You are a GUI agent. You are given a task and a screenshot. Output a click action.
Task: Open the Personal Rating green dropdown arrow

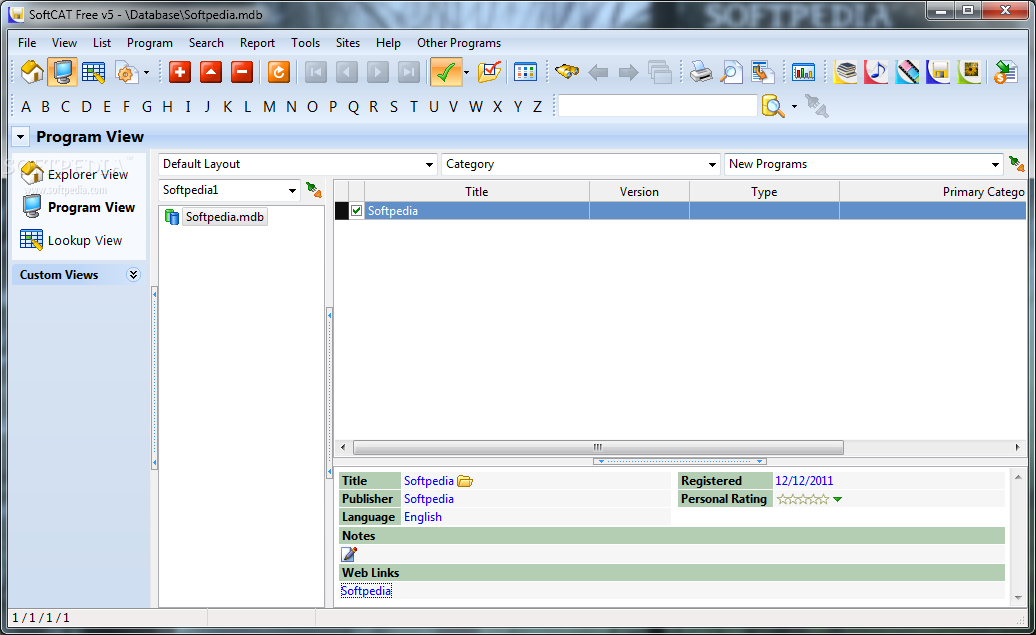click(838, 500)
